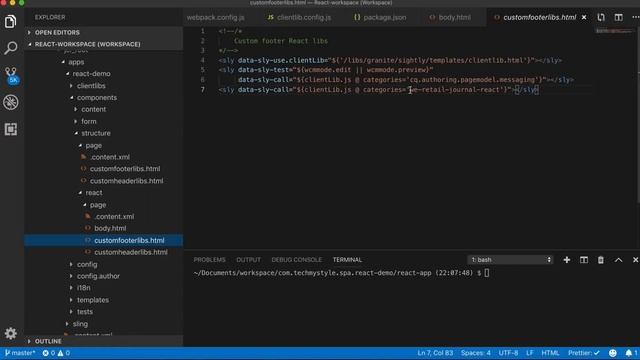Open the Debug Console panel tab
Viewport: 640px width, 360px height.
[297, 260]
